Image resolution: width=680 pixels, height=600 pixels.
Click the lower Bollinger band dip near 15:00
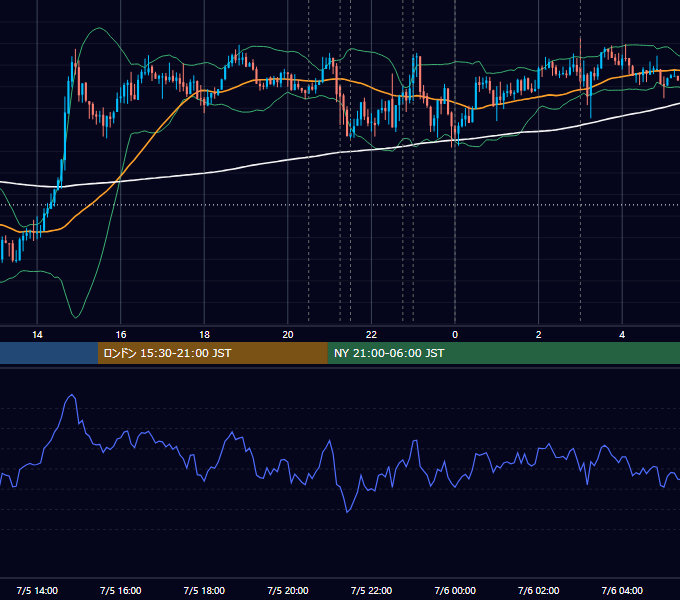point(76,317)
